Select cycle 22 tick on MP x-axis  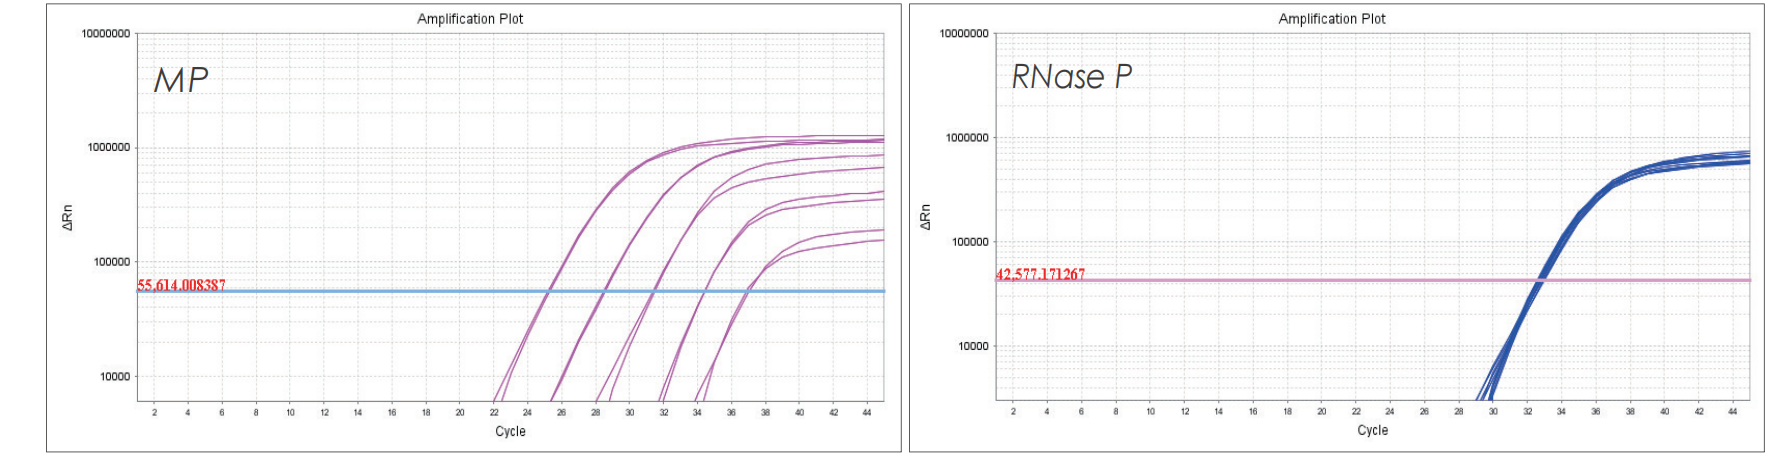point(494,412)
